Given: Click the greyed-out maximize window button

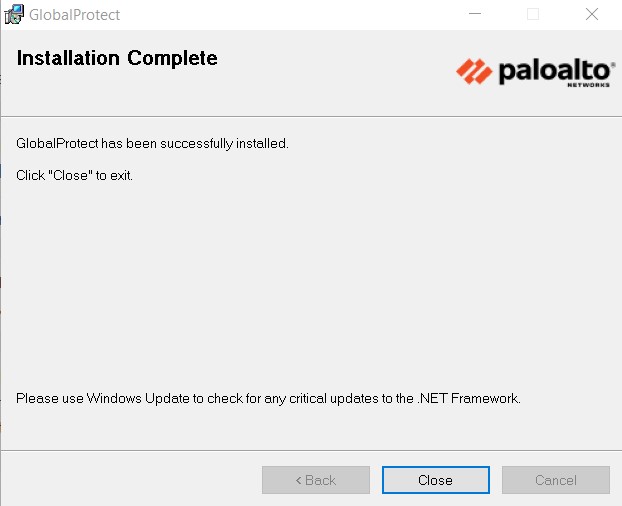Looking at the screenshot, I should [x=533, y=14].
